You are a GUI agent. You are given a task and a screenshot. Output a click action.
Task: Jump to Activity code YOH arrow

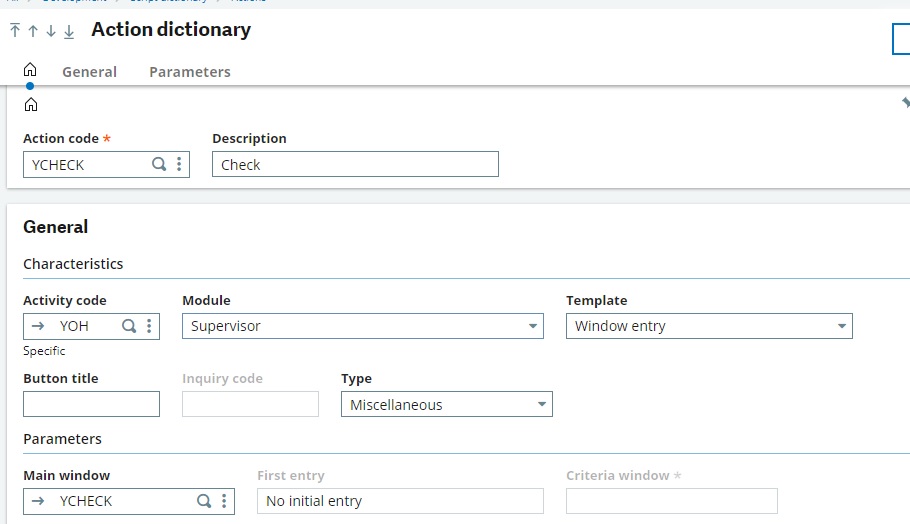(x=38, y=326)
